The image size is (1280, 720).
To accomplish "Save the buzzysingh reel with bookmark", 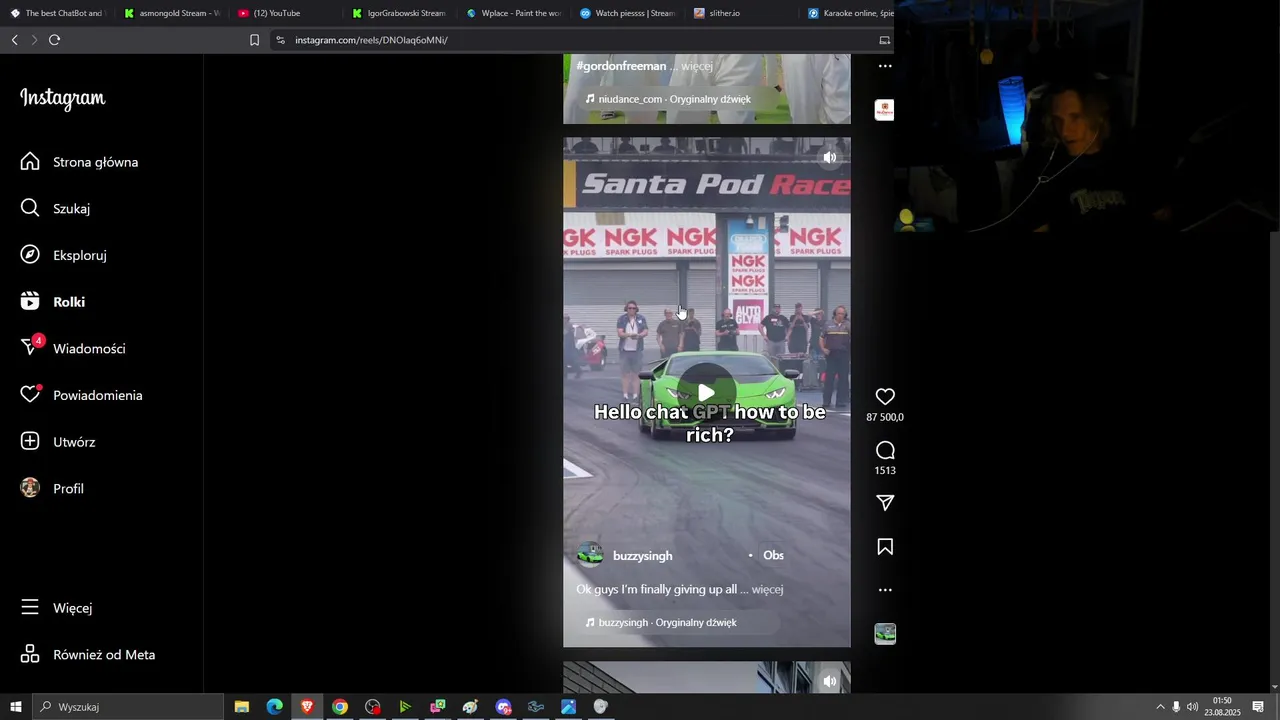I will (885, 547).
